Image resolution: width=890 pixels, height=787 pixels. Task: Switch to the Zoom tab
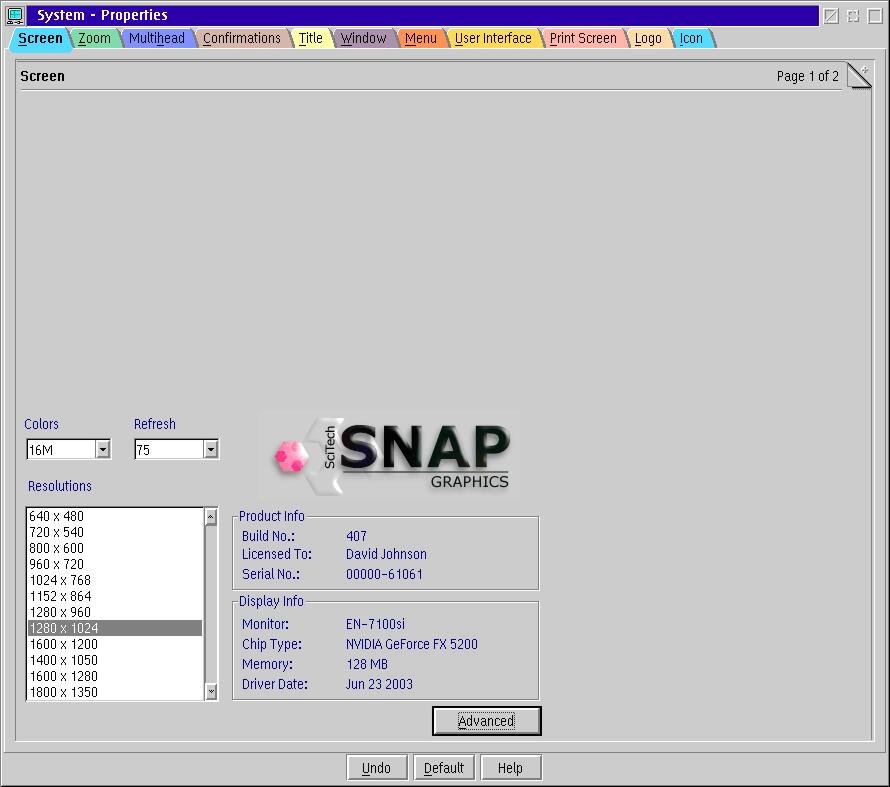click(95, 38)
